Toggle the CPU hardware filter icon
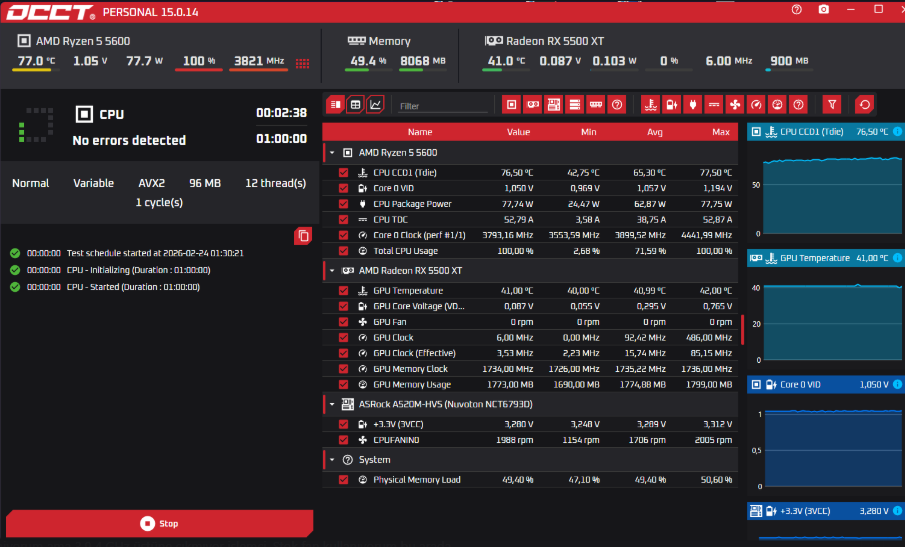905x547 pixels. click(511, 104)
